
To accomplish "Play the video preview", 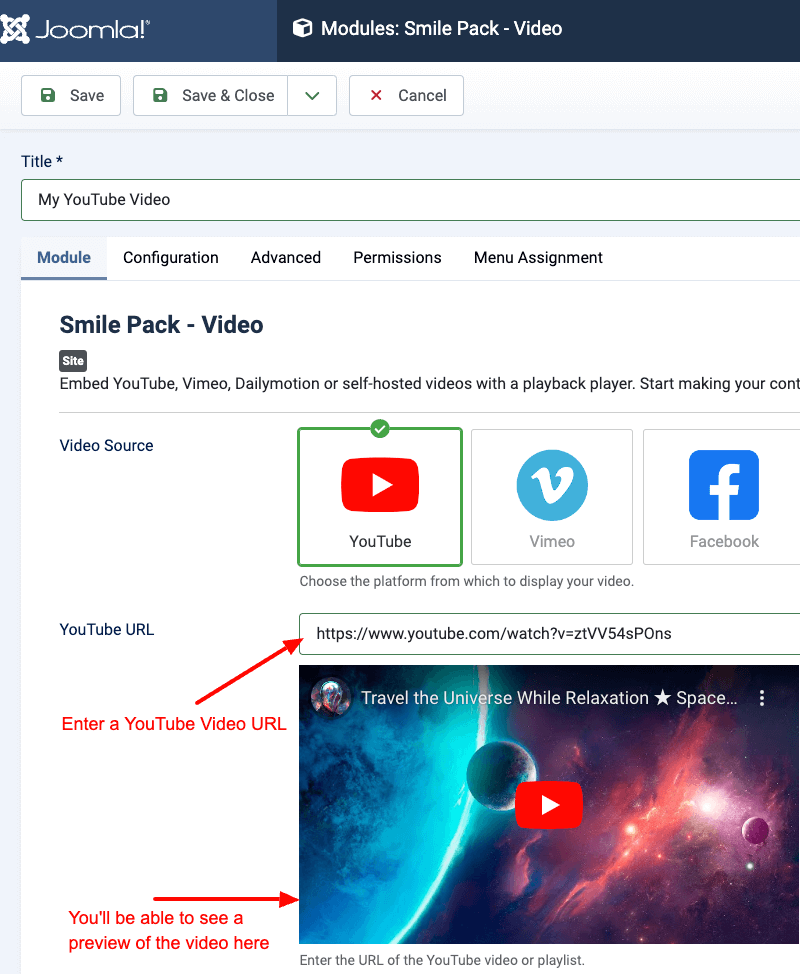I will click(x=549, y=805).
